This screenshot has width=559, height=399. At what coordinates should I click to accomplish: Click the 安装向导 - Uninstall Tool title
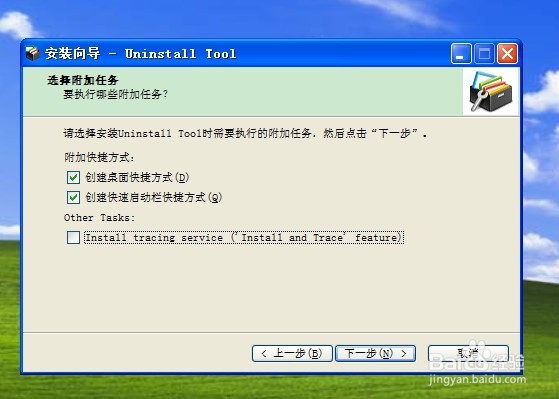coord(140,54)
